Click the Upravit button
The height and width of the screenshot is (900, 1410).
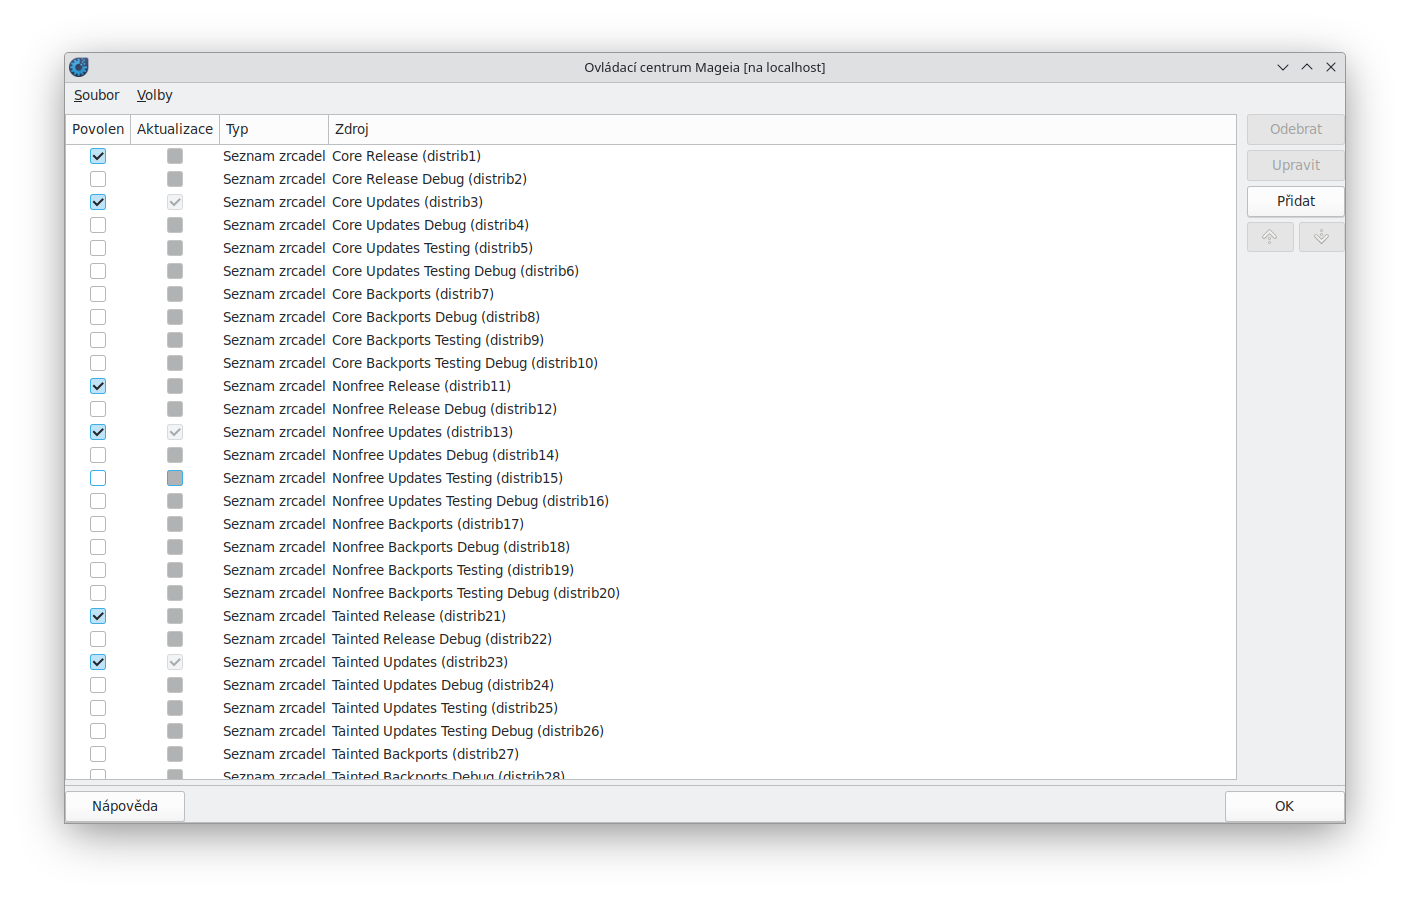click(1295, 165)
